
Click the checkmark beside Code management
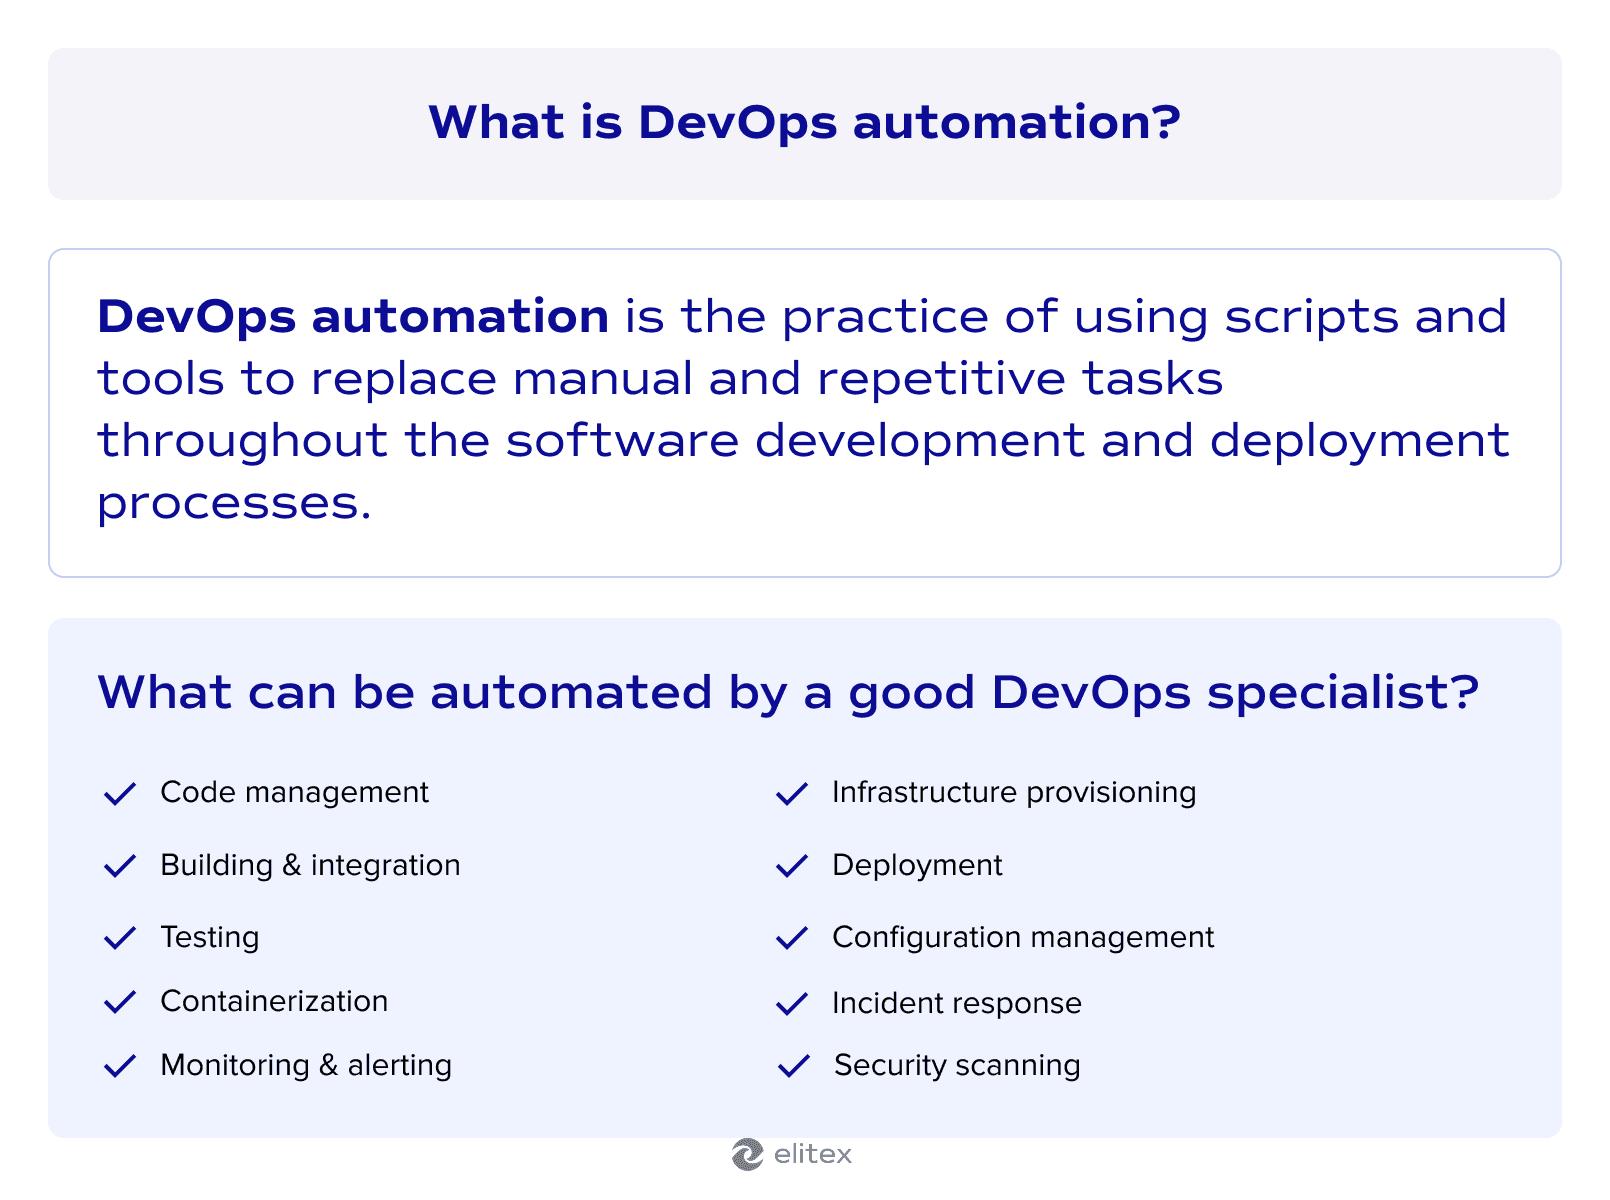coord(120,794)
